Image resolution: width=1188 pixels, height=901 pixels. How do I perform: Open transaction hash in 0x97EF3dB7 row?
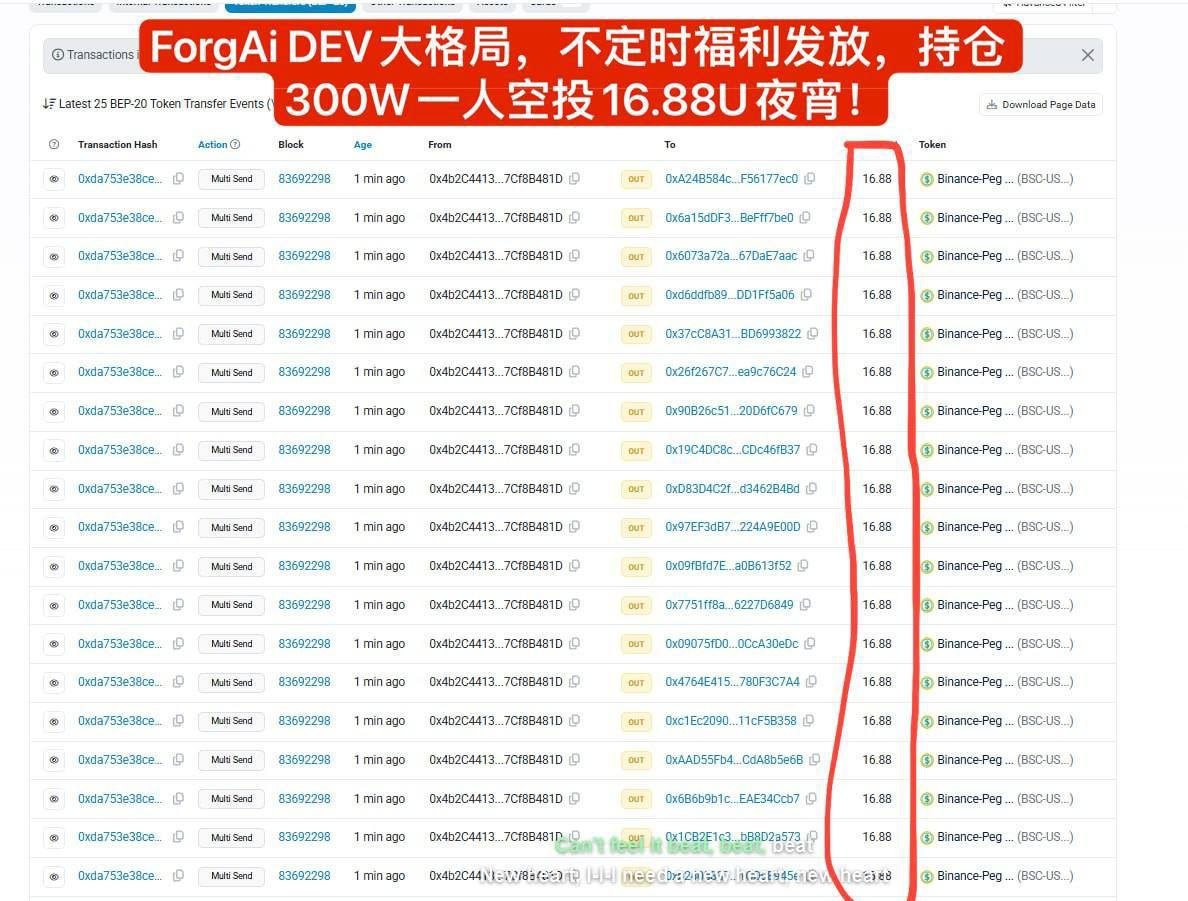point(120,527)
